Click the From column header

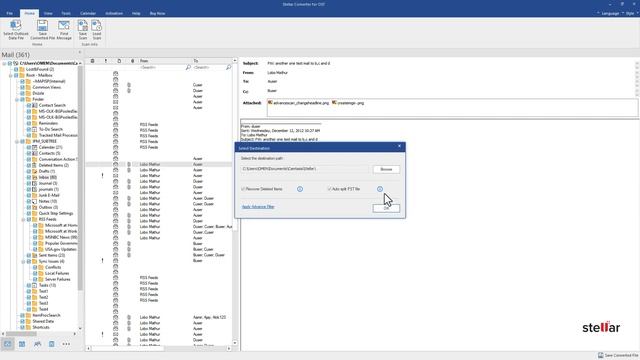click(x=165, y=61)
